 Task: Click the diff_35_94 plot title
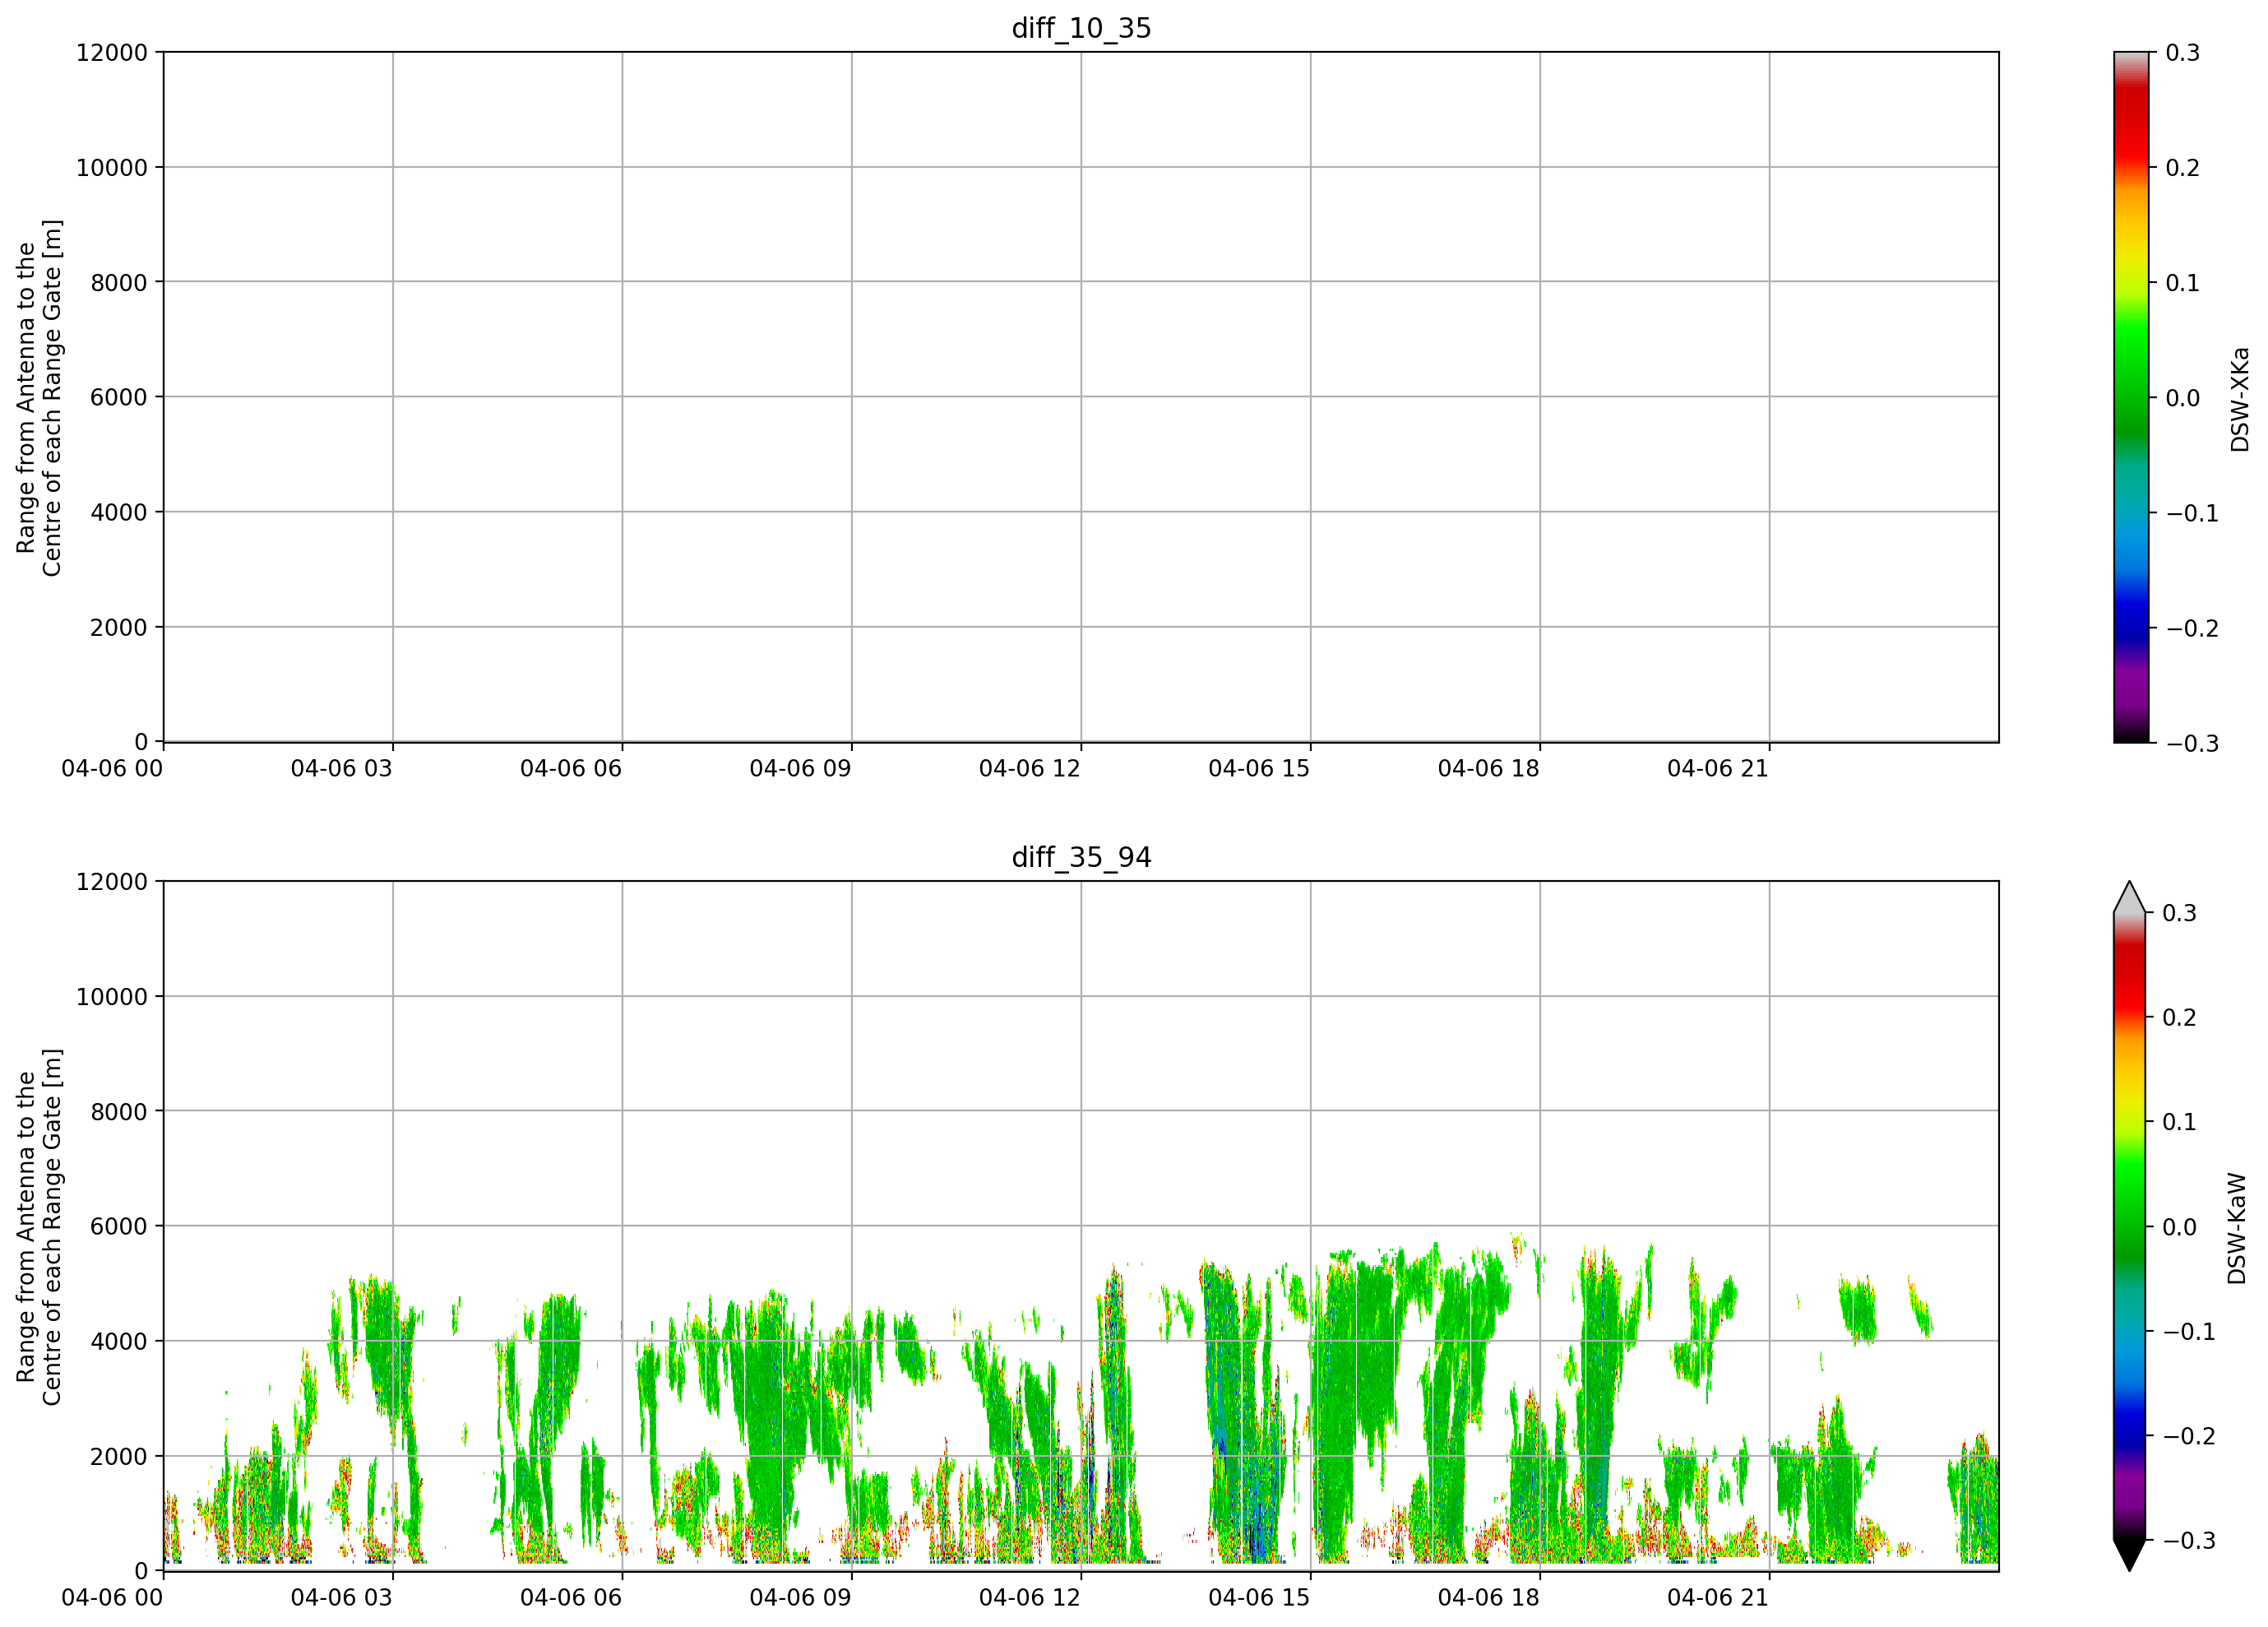point(1081,857)
